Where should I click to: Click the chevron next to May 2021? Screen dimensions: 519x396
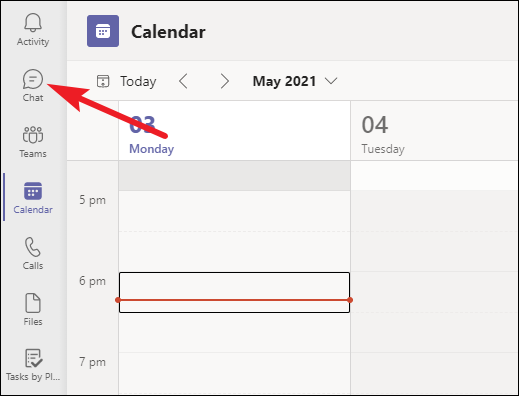pos(331,81)
